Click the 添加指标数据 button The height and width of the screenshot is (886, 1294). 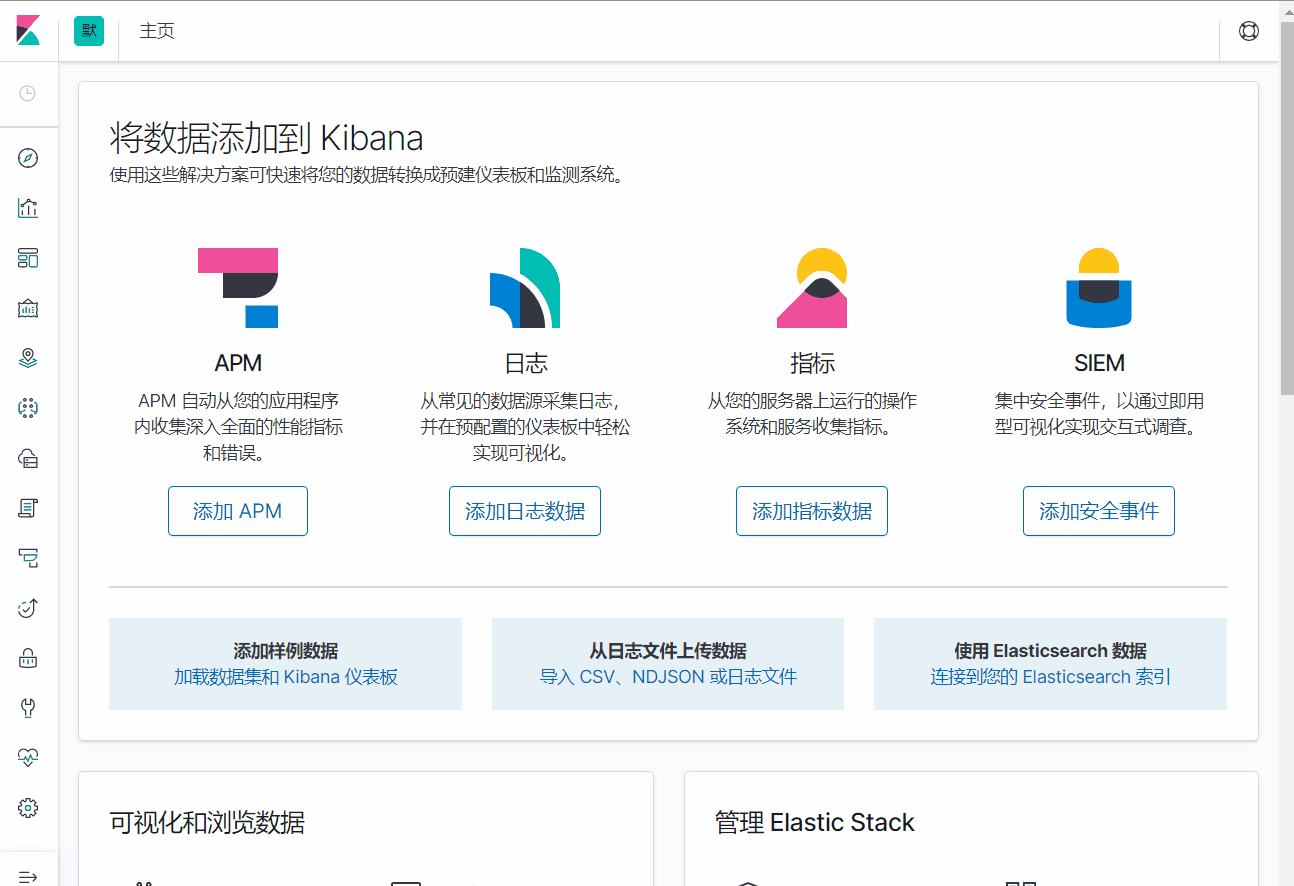(812, 511)
